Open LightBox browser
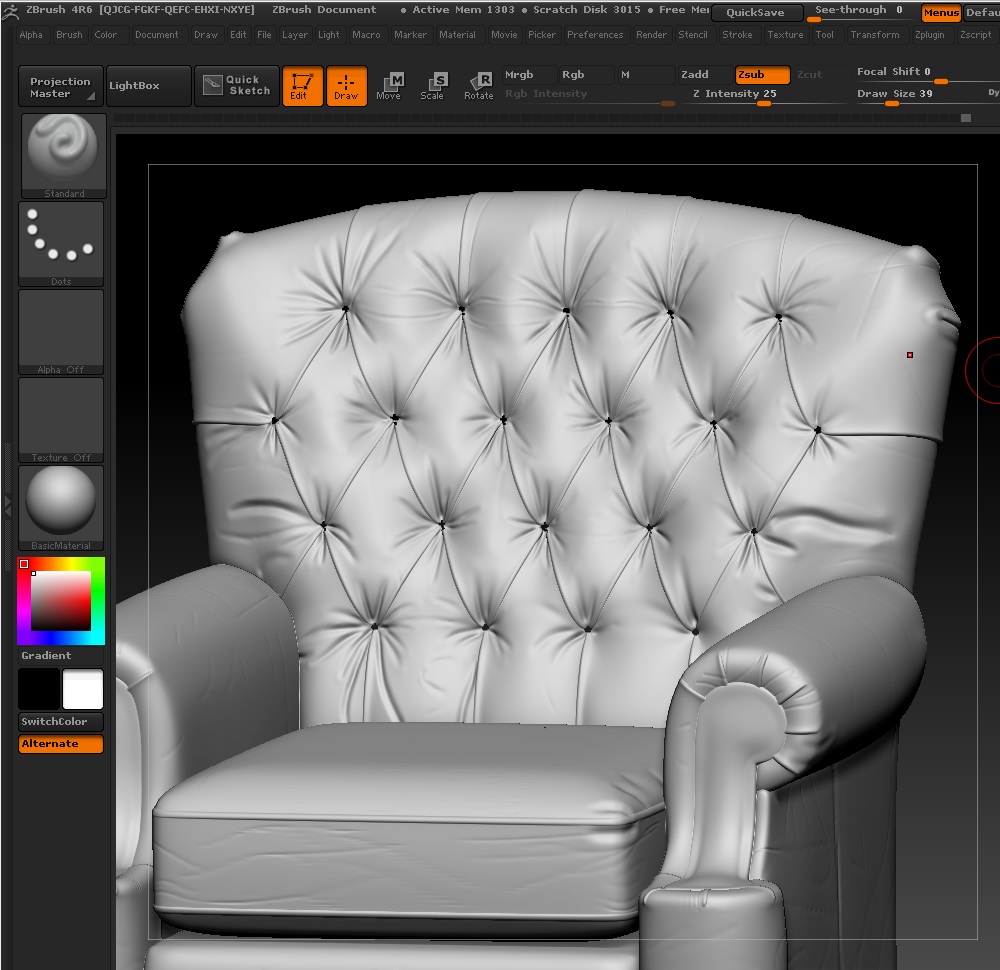 point(147,86)
